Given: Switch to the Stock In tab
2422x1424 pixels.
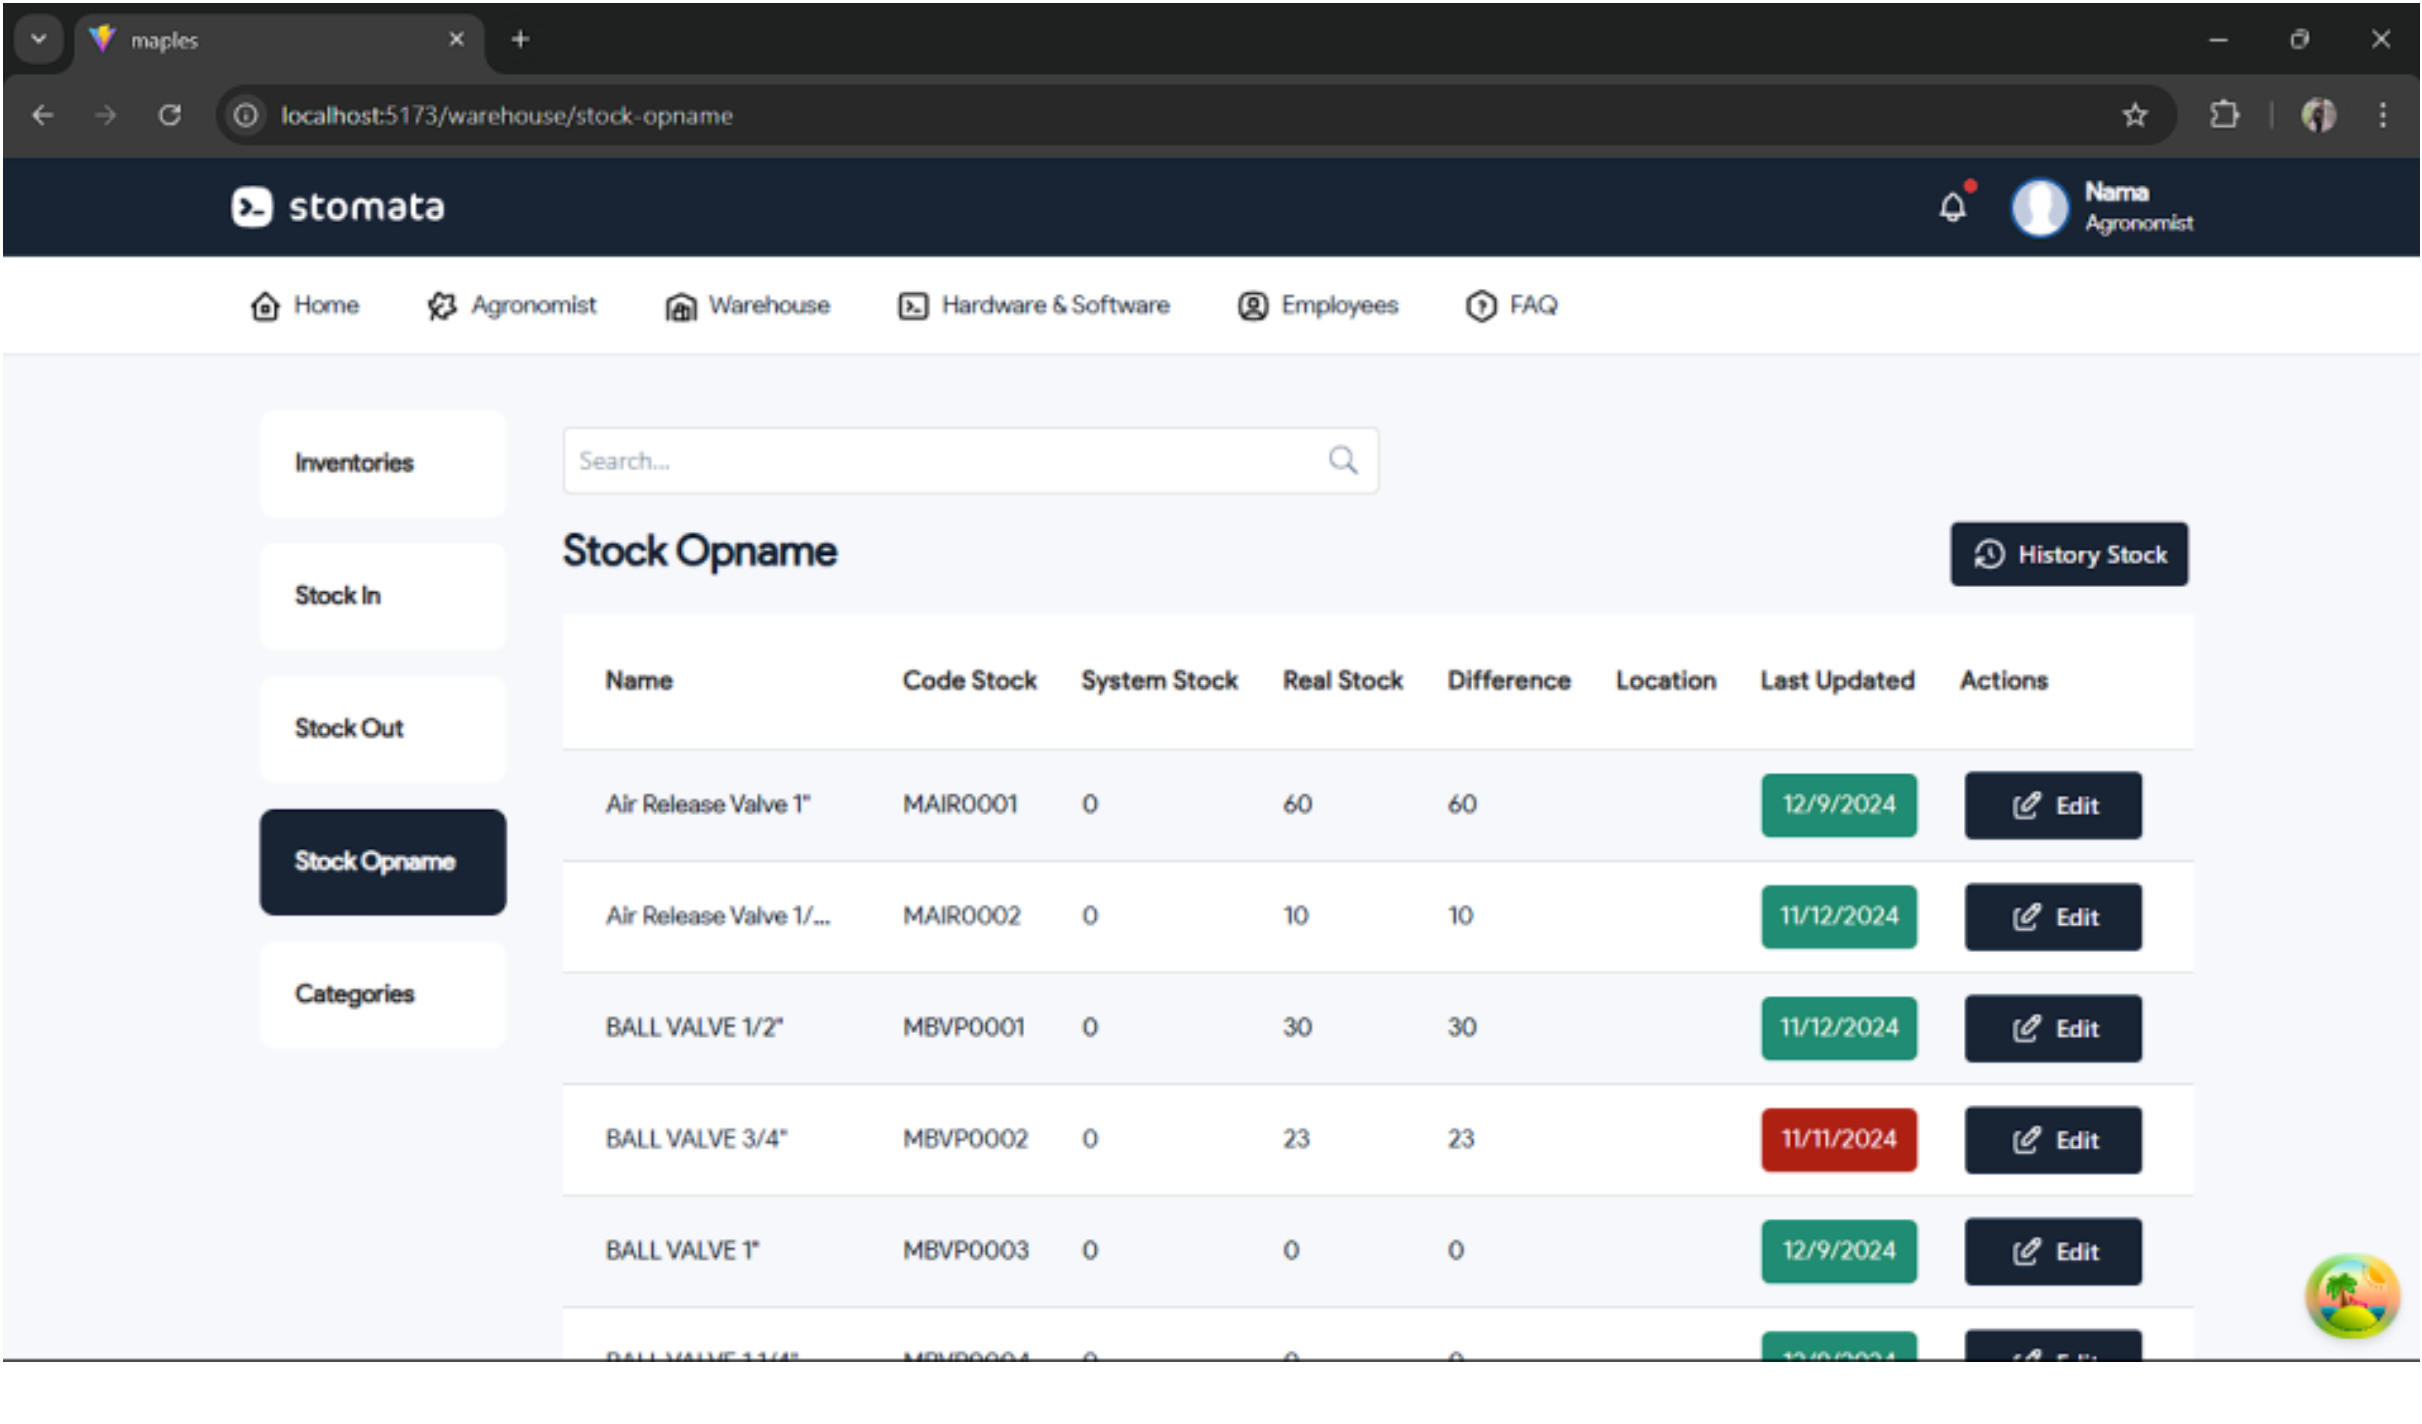Looking at the screenshot, I should (x=383, y=596).
